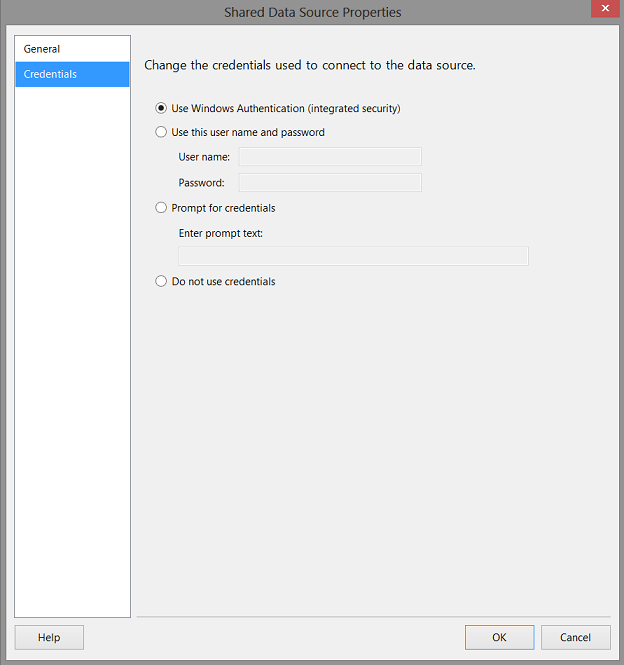The image size is (624, 665).
Task: Click the "Password:" label text
Action: coord(201,183)
